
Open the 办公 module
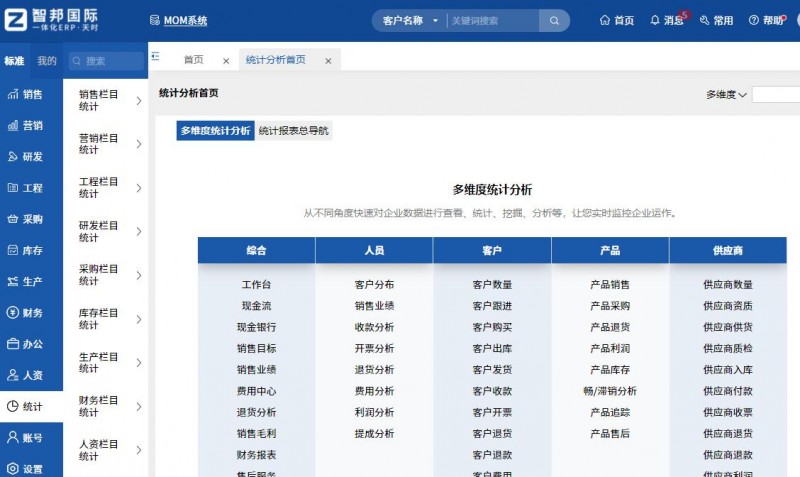coord(31,344)
